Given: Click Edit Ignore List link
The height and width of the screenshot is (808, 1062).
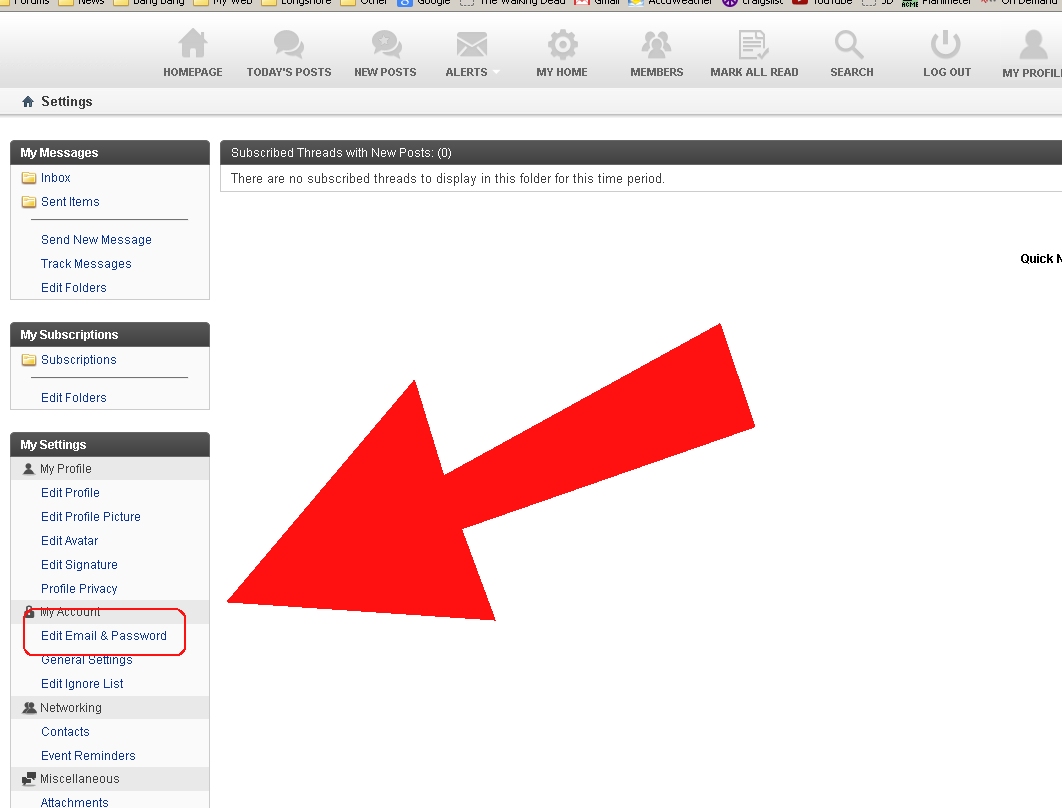Looking at the screenshot, I should [82, 684].
